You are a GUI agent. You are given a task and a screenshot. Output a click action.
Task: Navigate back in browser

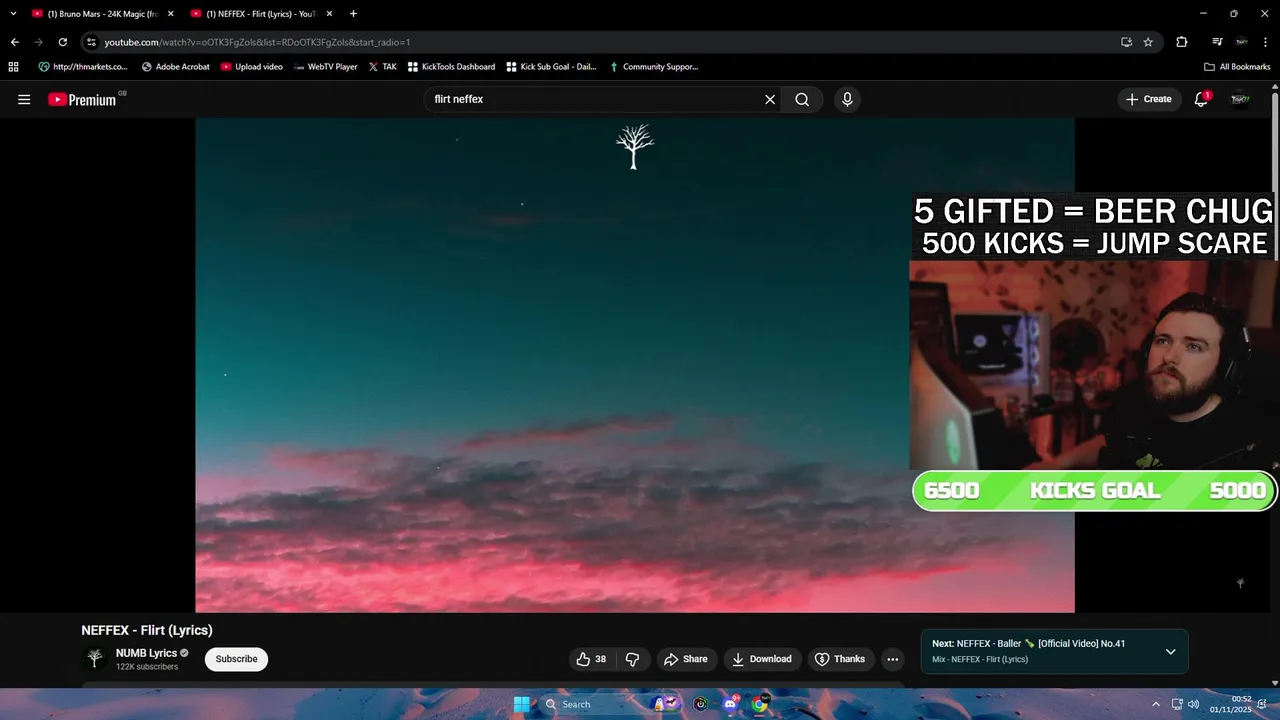pyautogui.click(x=14, y=42)
